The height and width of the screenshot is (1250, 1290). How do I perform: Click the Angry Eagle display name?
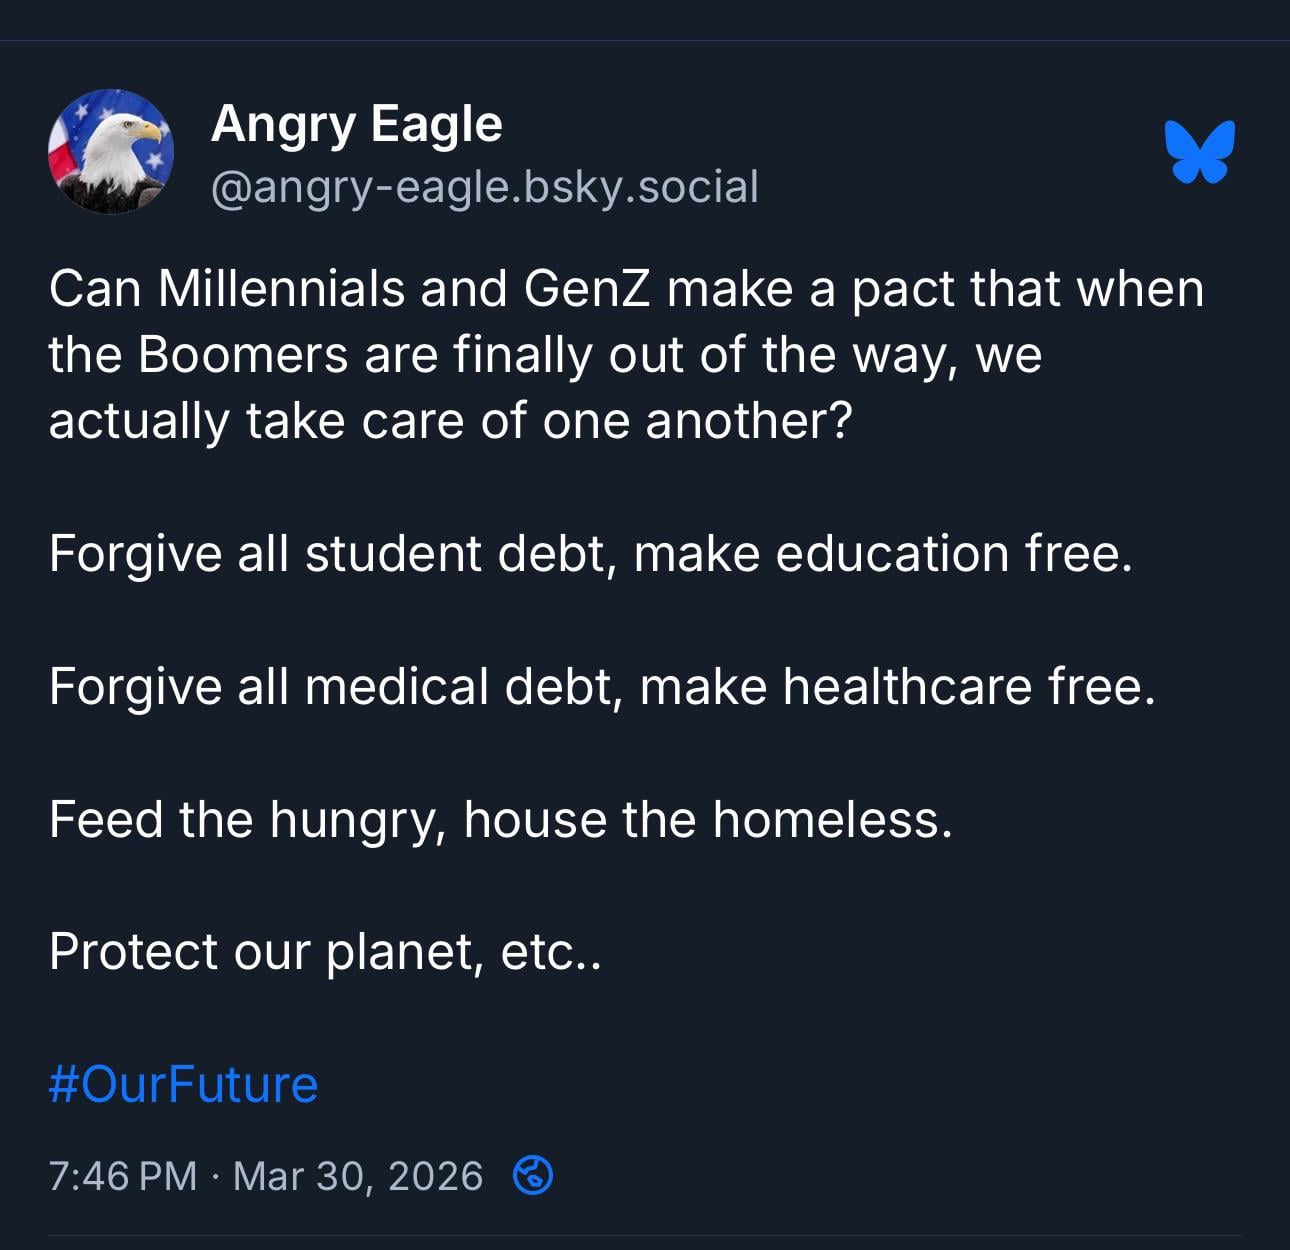click(356, 124)
